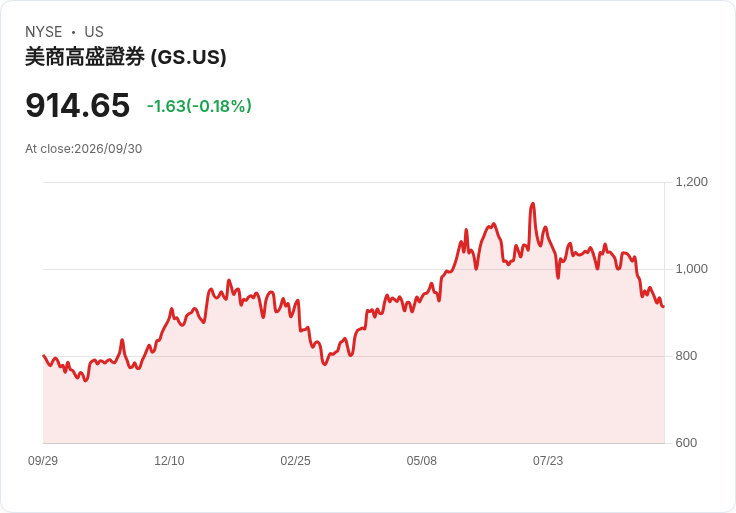
Task: Click the leftmost start of the price line
Action: (44, 356)
